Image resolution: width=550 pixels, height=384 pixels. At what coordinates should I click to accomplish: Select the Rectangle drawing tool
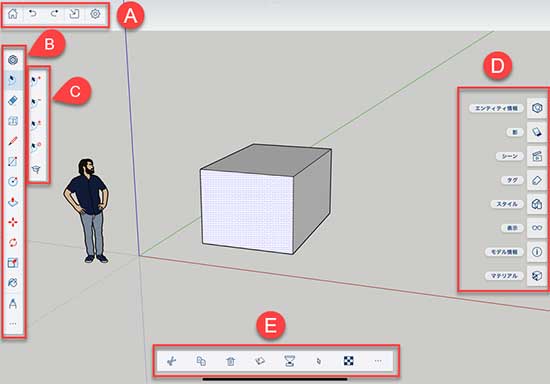coord(13,162)
